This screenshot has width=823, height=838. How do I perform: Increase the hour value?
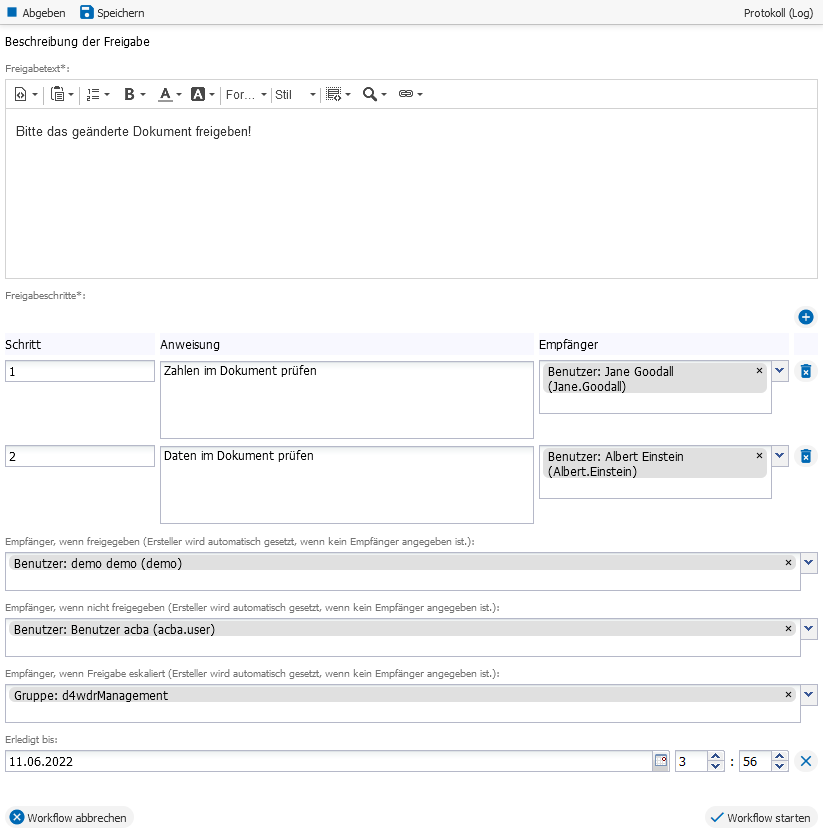click(716, 756)
